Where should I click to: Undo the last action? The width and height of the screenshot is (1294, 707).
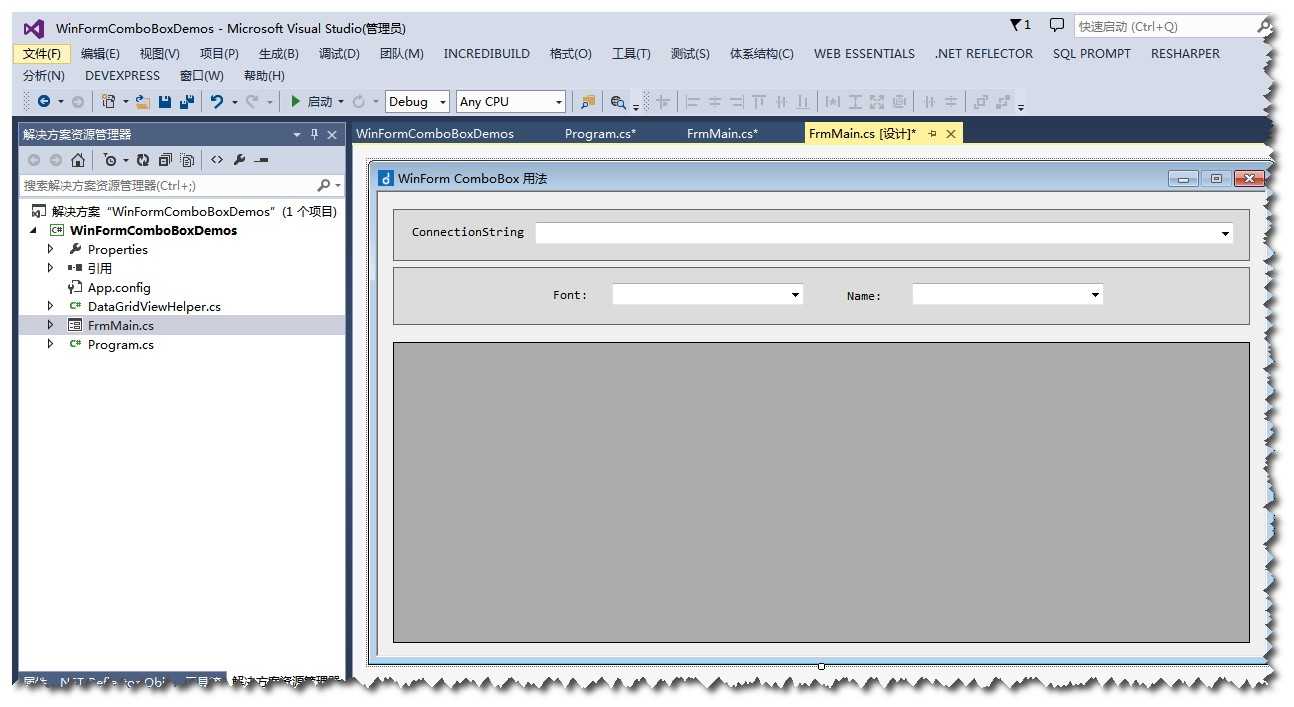[216, 101]
